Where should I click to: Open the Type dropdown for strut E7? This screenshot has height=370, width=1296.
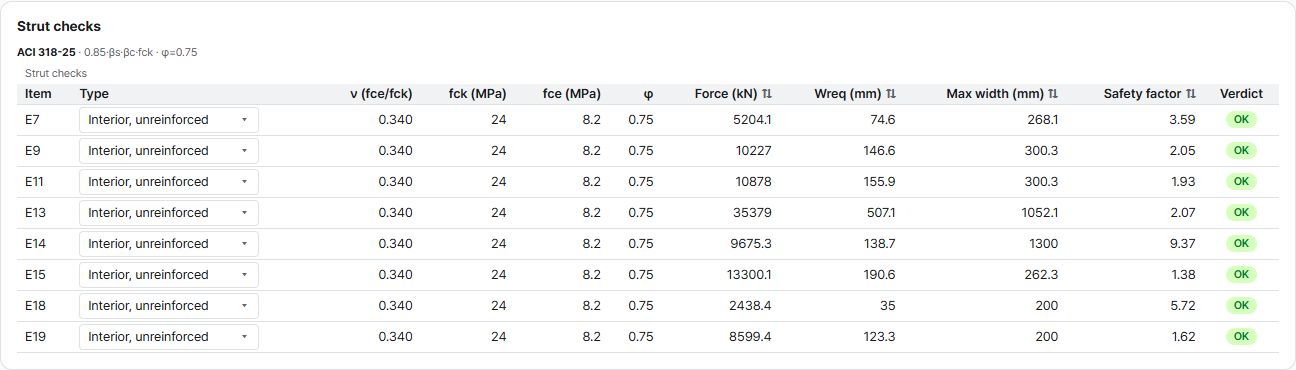[x=169, y=120]
